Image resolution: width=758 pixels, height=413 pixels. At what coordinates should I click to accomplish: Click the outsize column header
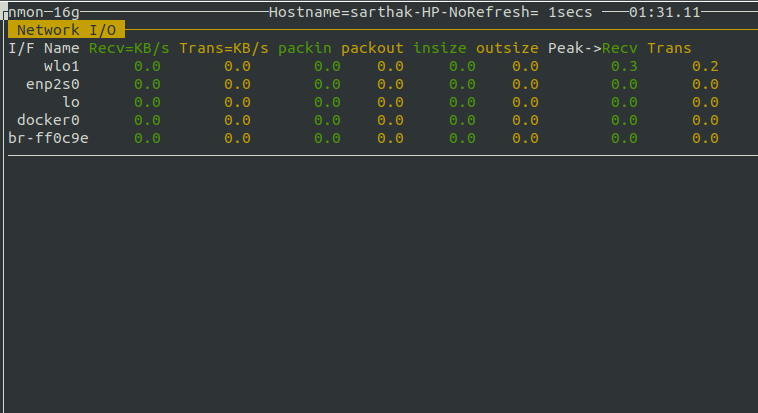pyautogui.click(x=507, y=48)
